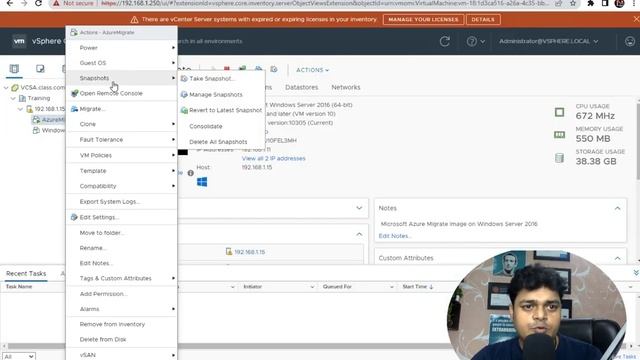Open the Power submenu
The height and width of the screenshot is (360, 640).
click(122, 48)
